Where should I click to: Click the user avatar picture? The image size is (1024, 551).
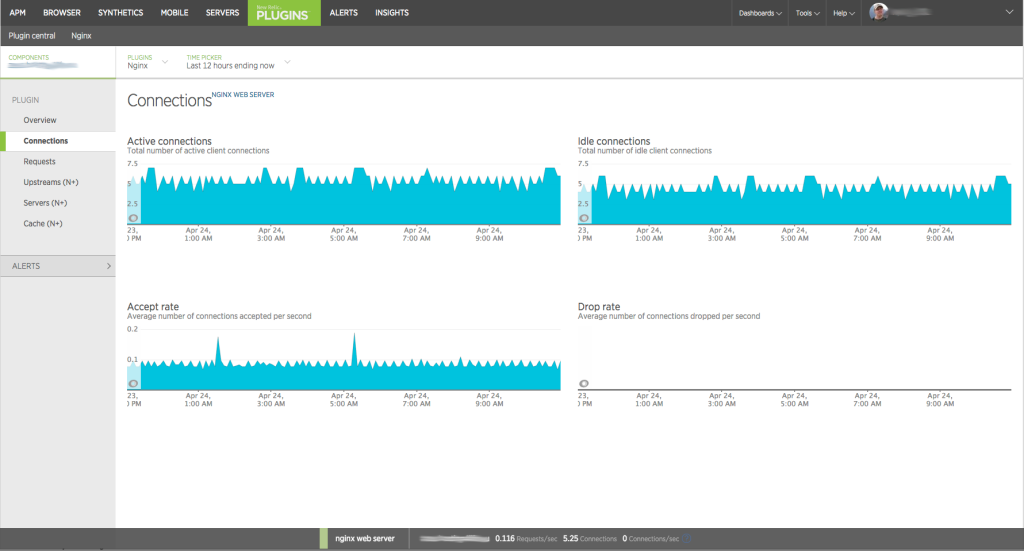tap(878, 12)
